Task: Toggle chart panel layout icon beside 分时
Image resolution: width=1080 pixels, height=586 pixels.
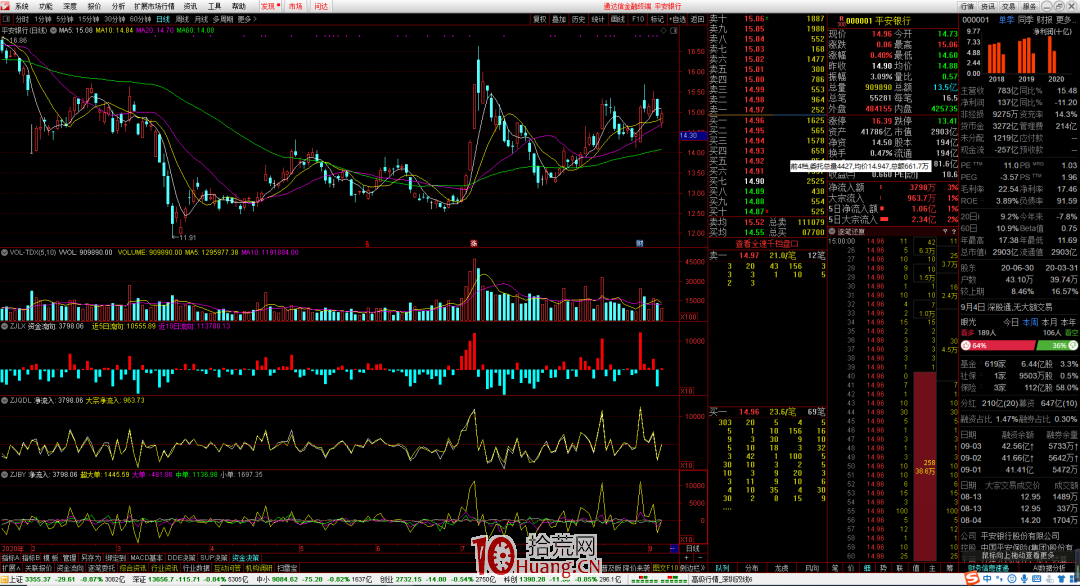Action: click(x=6, y=19)
